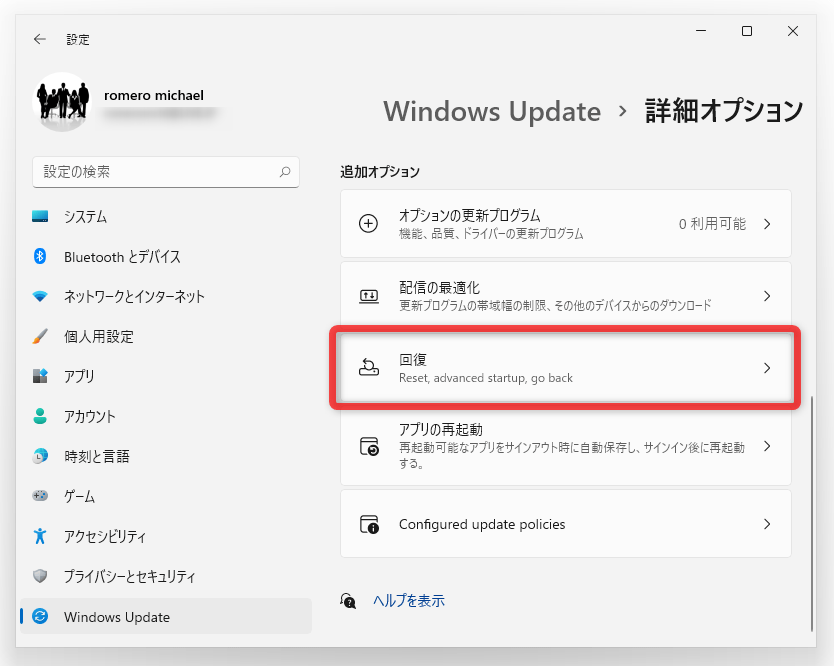Open the romero michael profile picture

(x=62, y=102)
